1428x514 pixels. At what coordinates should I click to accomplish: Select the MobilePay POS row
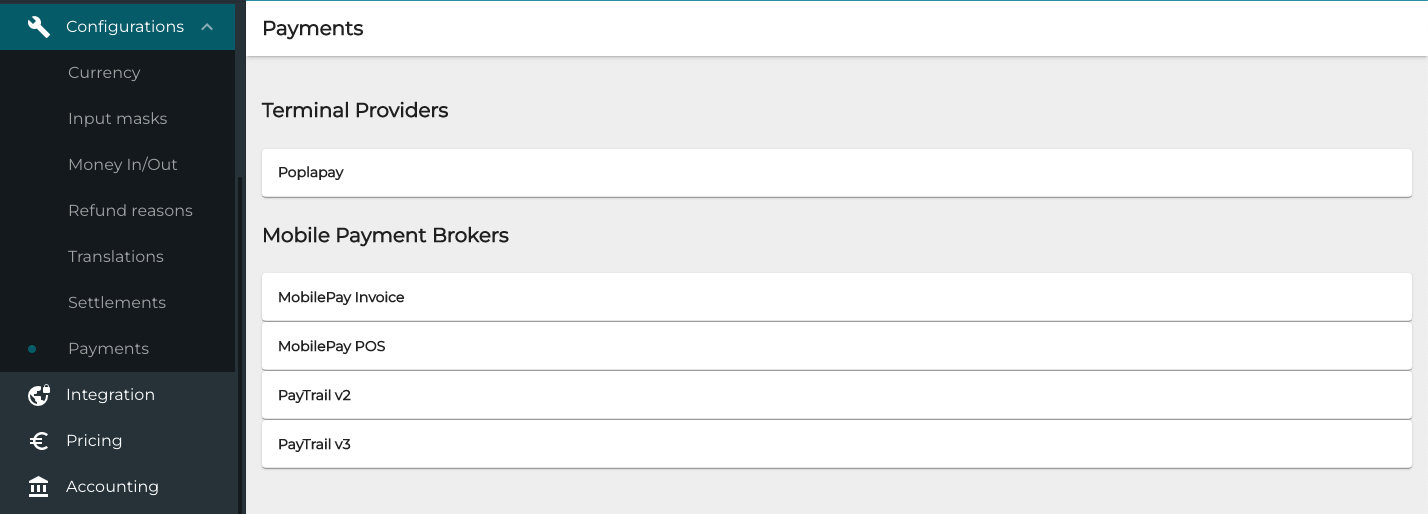click(x=836, y=346)
